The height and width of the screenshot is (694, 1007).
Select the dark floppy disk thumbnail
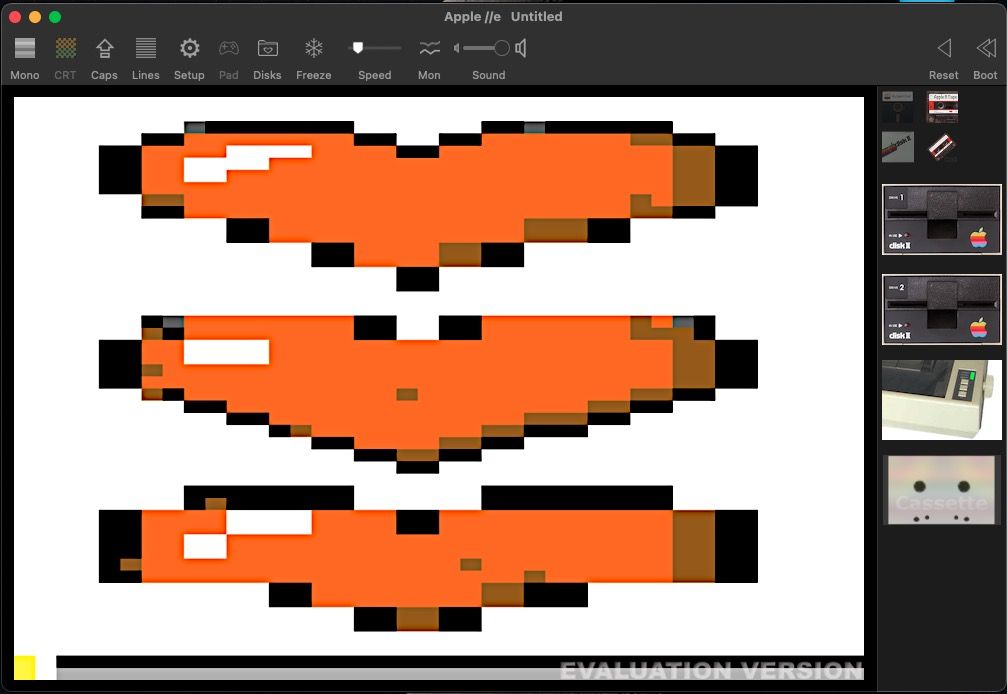click(898, 107)
